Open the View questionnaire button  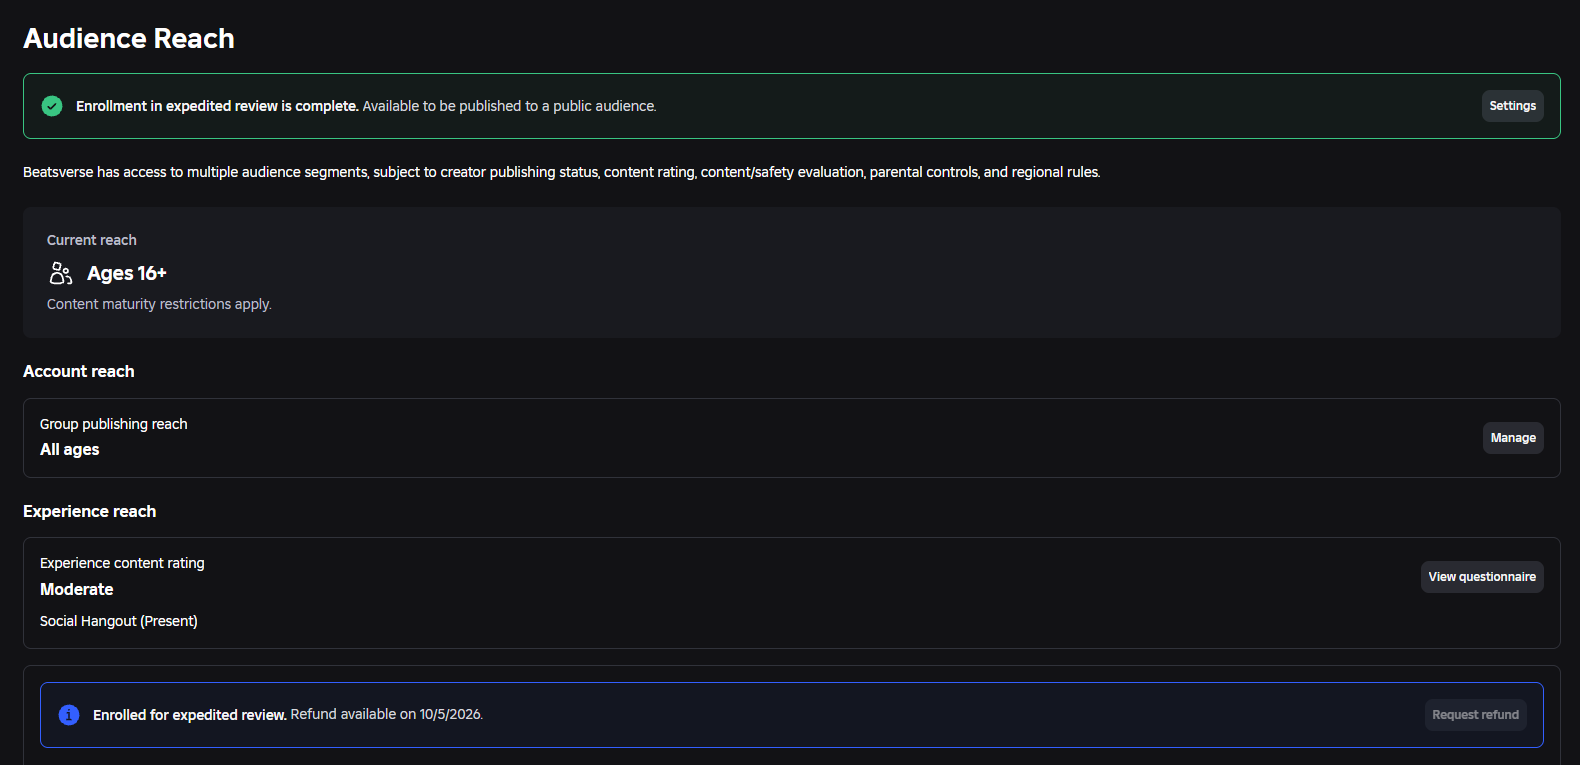tap(1482, 577)
